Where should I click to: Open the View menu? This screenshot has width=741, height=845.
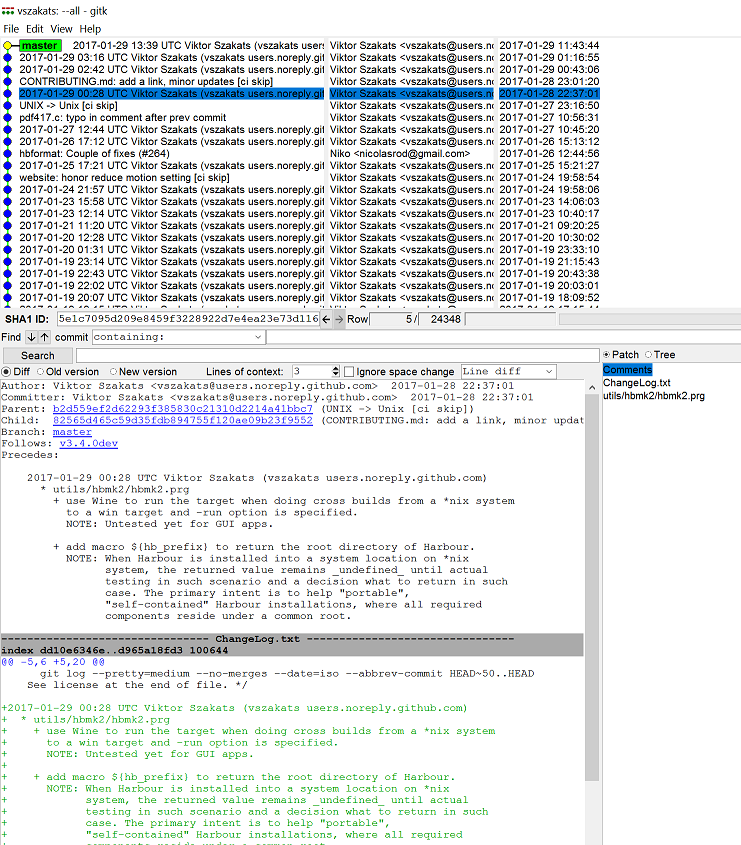point(61,29)
